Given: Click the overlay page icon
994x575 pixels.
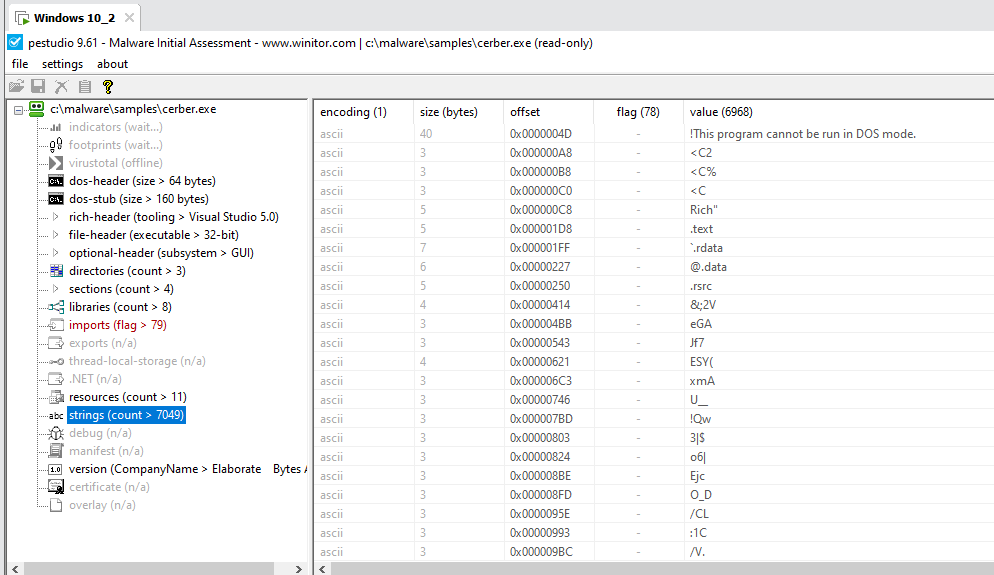Looking at the screenshot, I should click(x=56, y=505).
